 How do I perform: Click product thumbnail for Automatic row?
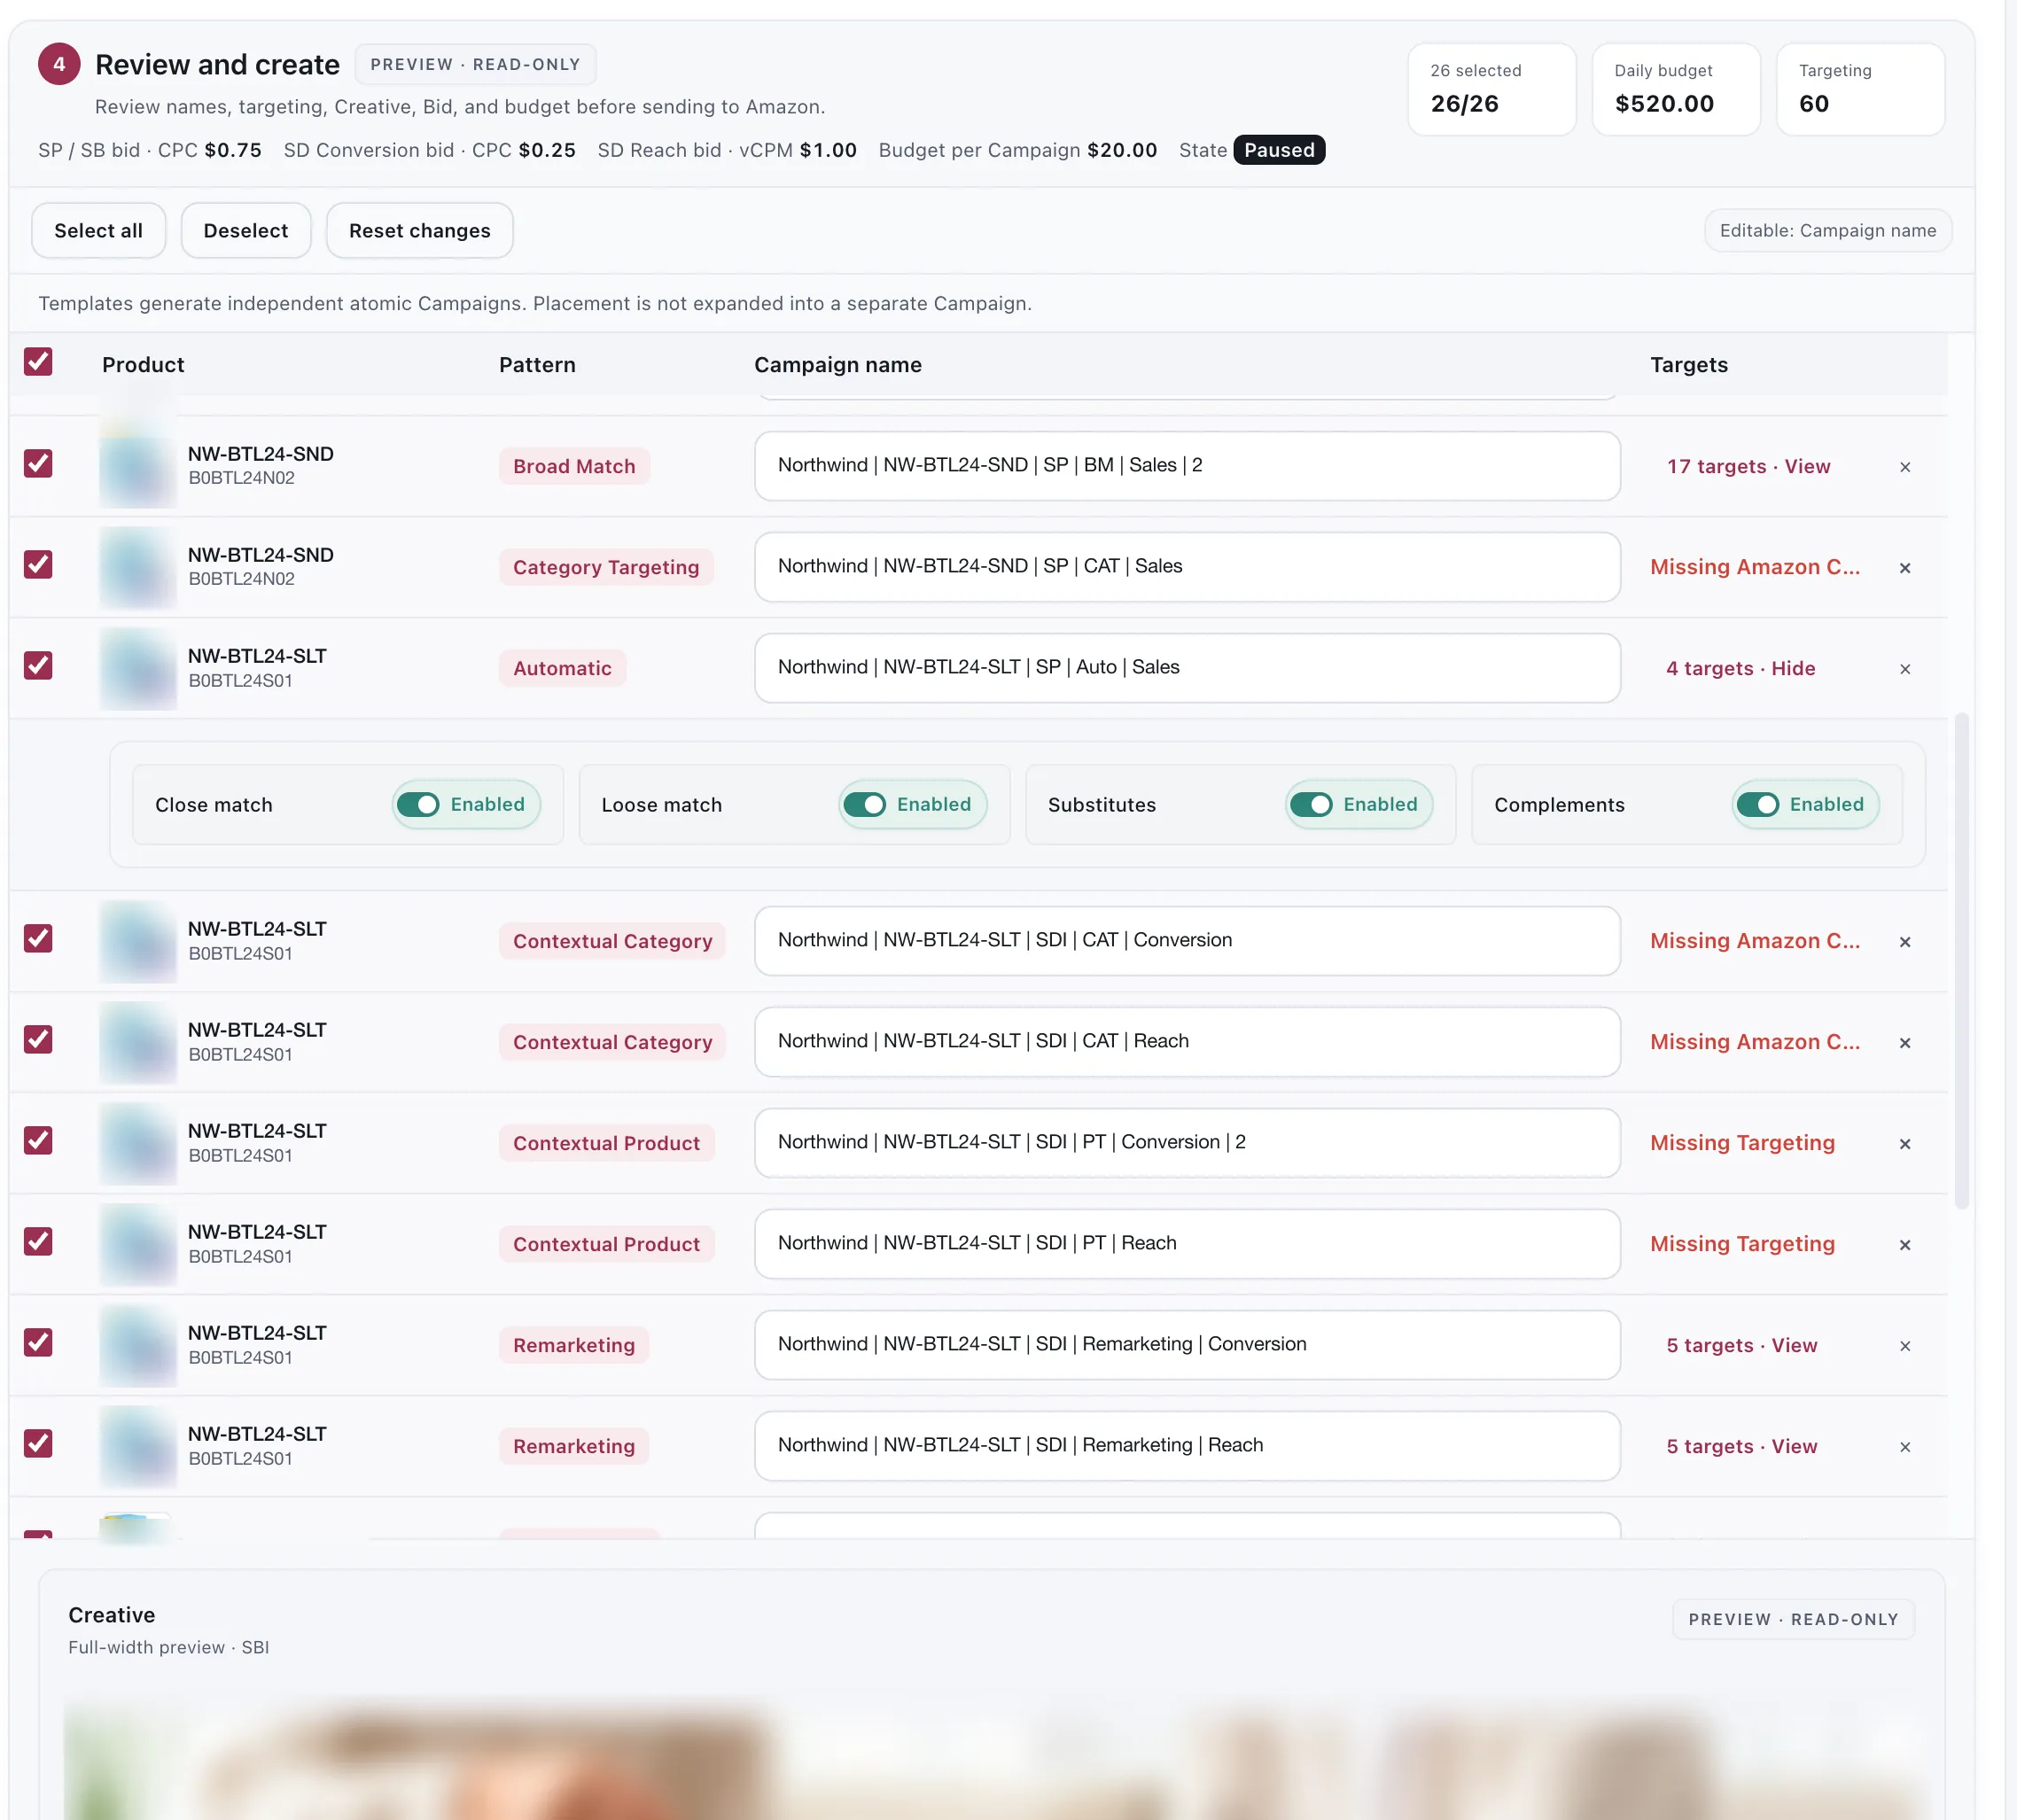[138, 669]
